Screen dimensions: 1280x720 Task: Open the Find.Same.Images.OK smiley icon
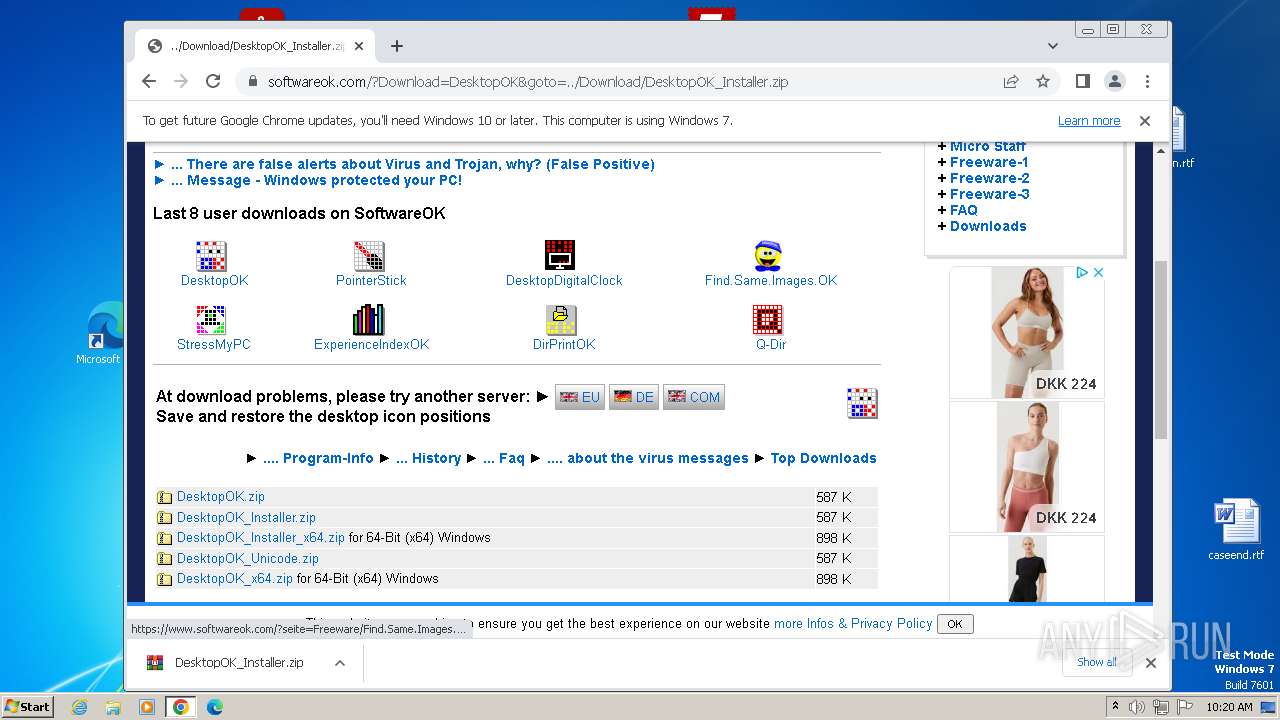pyautogui.click(x=768, y=256)
